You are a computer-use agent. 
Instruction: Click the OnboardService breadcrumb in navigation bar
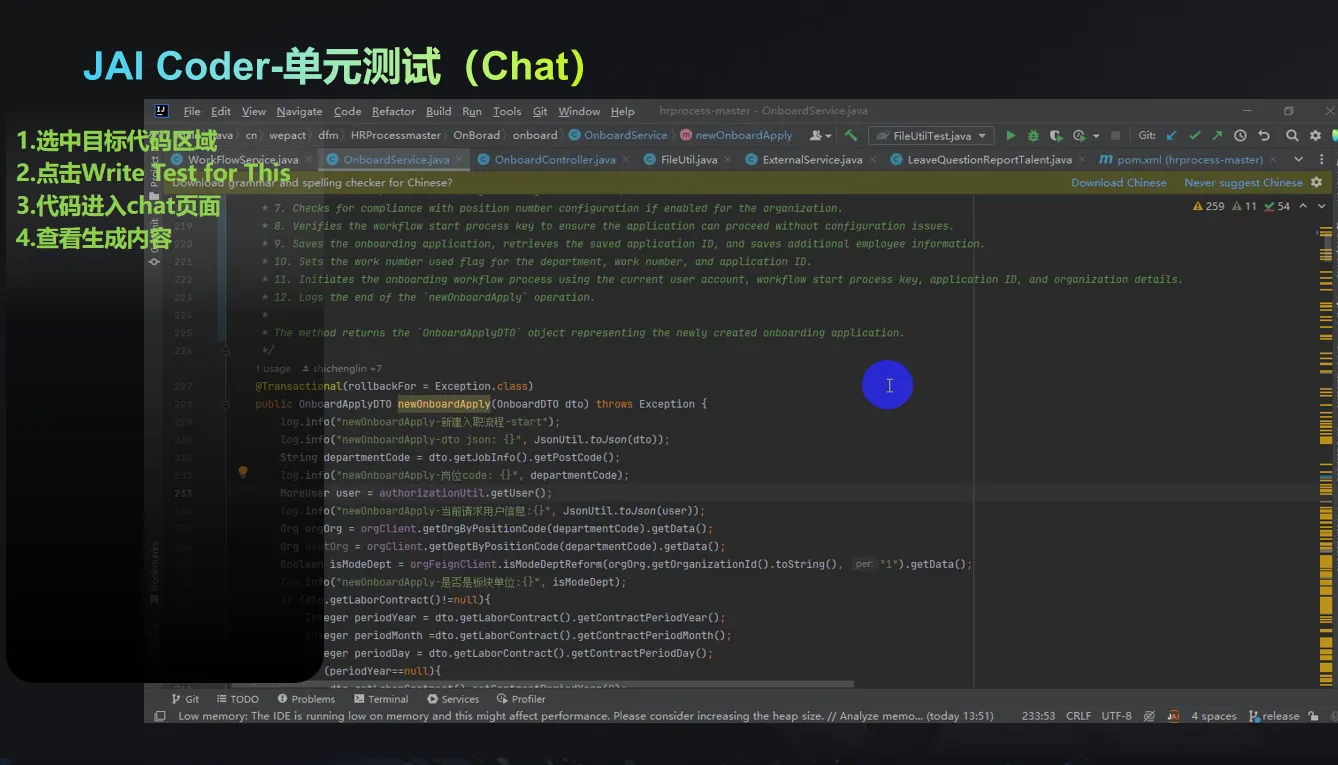[618, 135]
